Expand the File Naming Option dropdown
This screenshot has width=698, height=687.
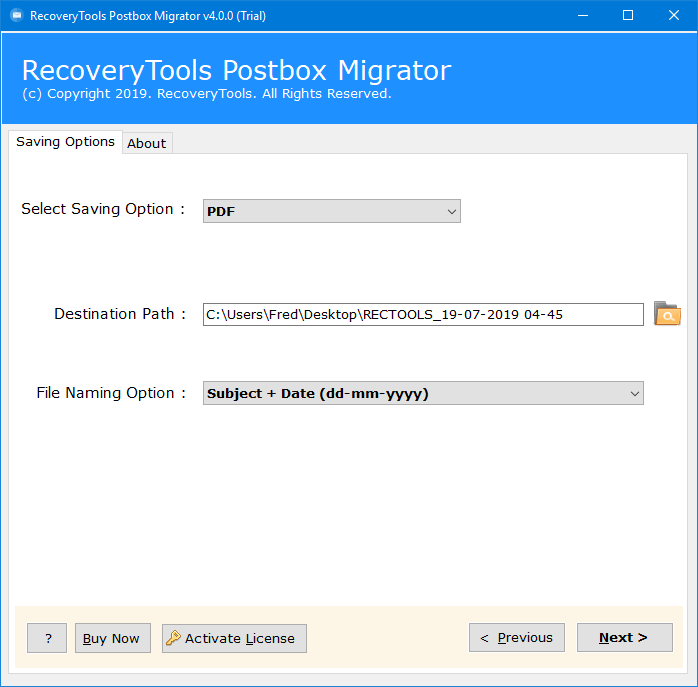point(423,393)
